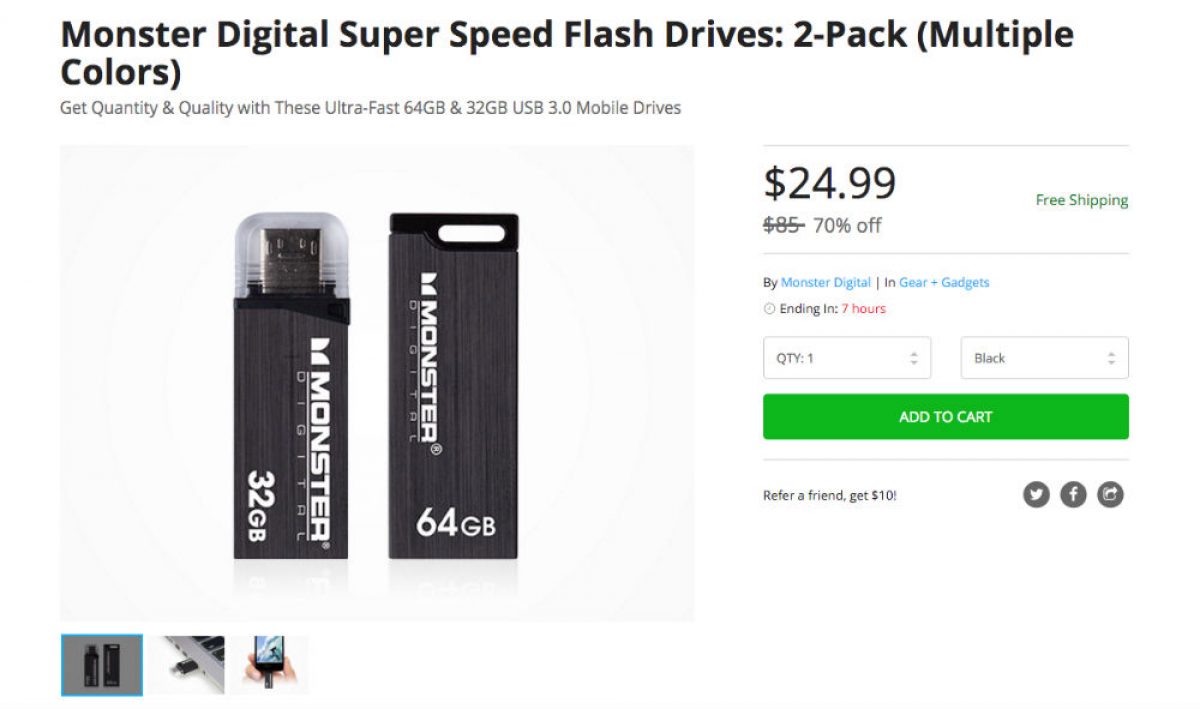Click the clock icon beside Ending In
The image size is (1200, 709).
coord(768,309)
